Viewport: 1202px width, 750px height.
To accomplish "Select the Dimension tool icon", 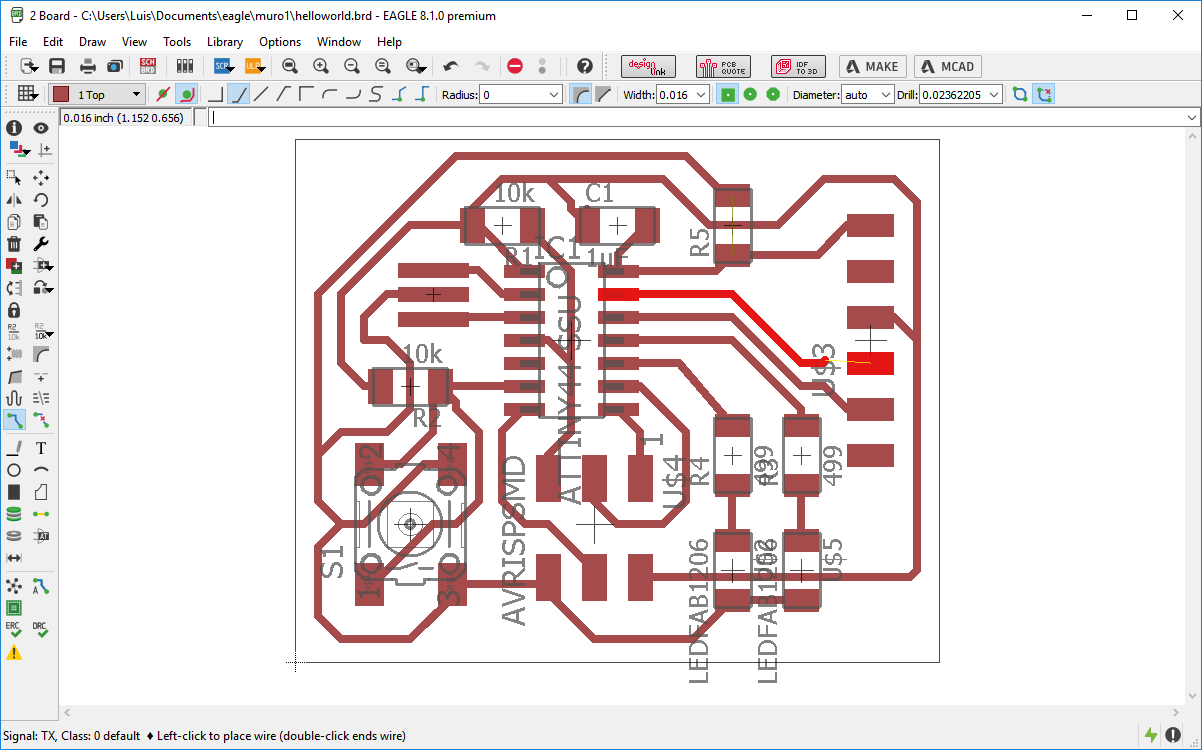I will (x=14, y=558).
